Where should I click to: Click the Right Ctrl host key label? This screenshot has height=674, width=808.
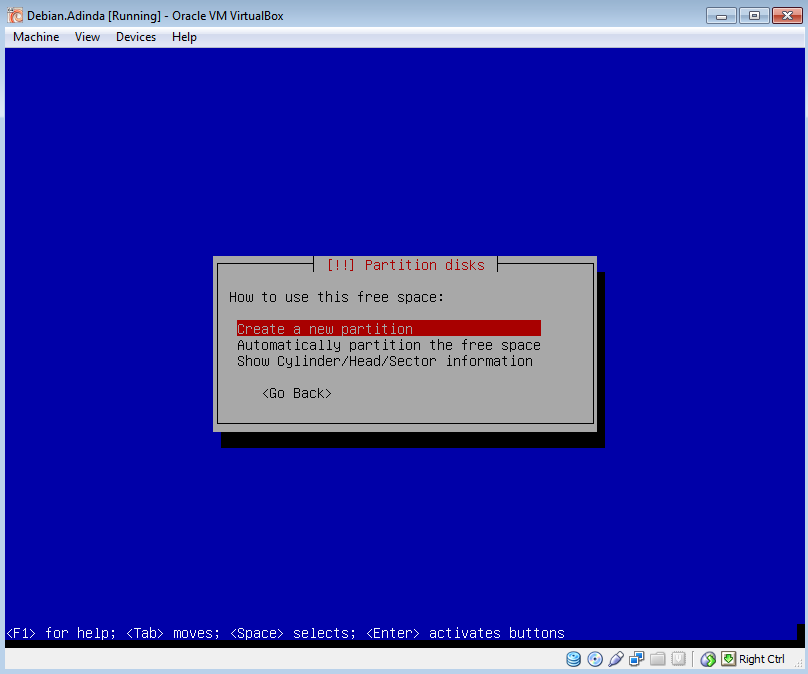[x=762, y=659]
